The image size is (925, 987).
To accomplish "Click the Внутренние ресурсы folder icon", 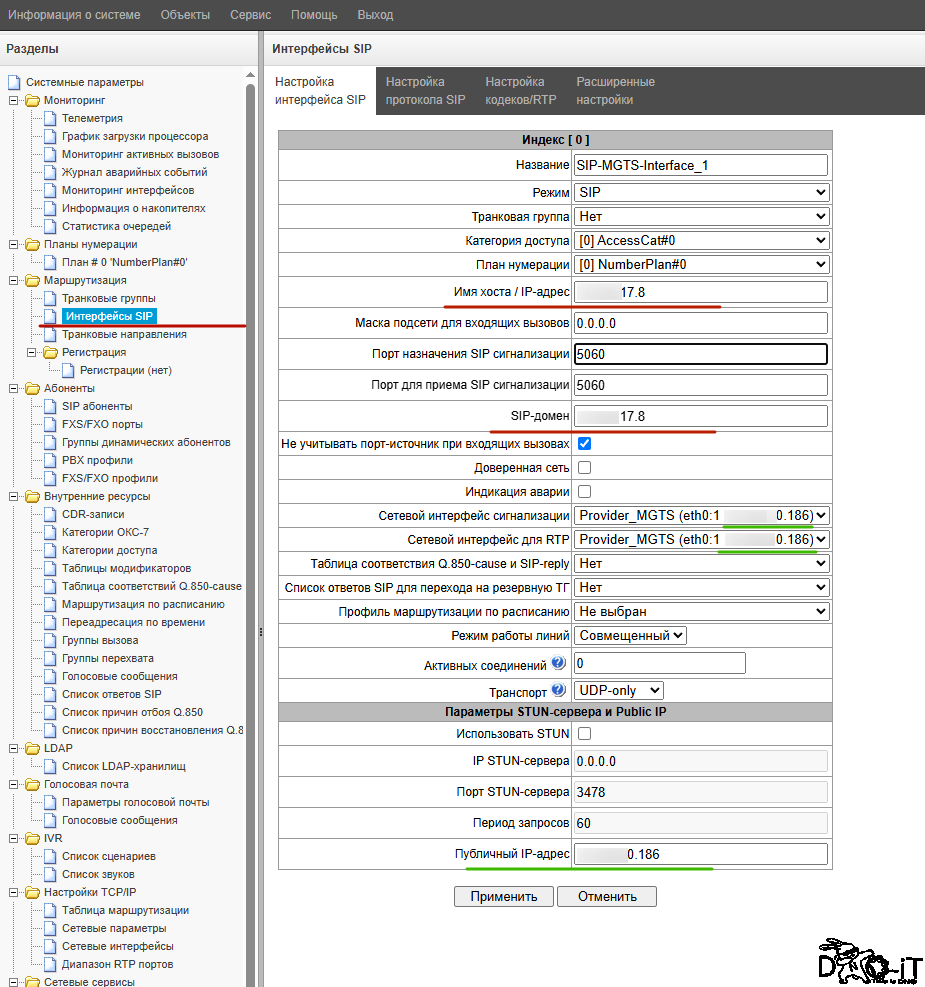I will (32, 497).
